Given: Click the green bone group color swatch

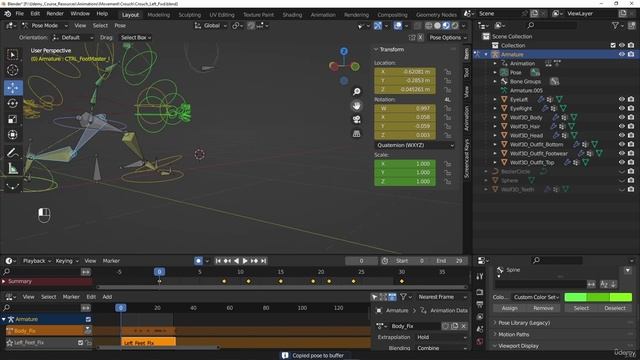Looking at the screenshot, I should (x=598, y=297).
